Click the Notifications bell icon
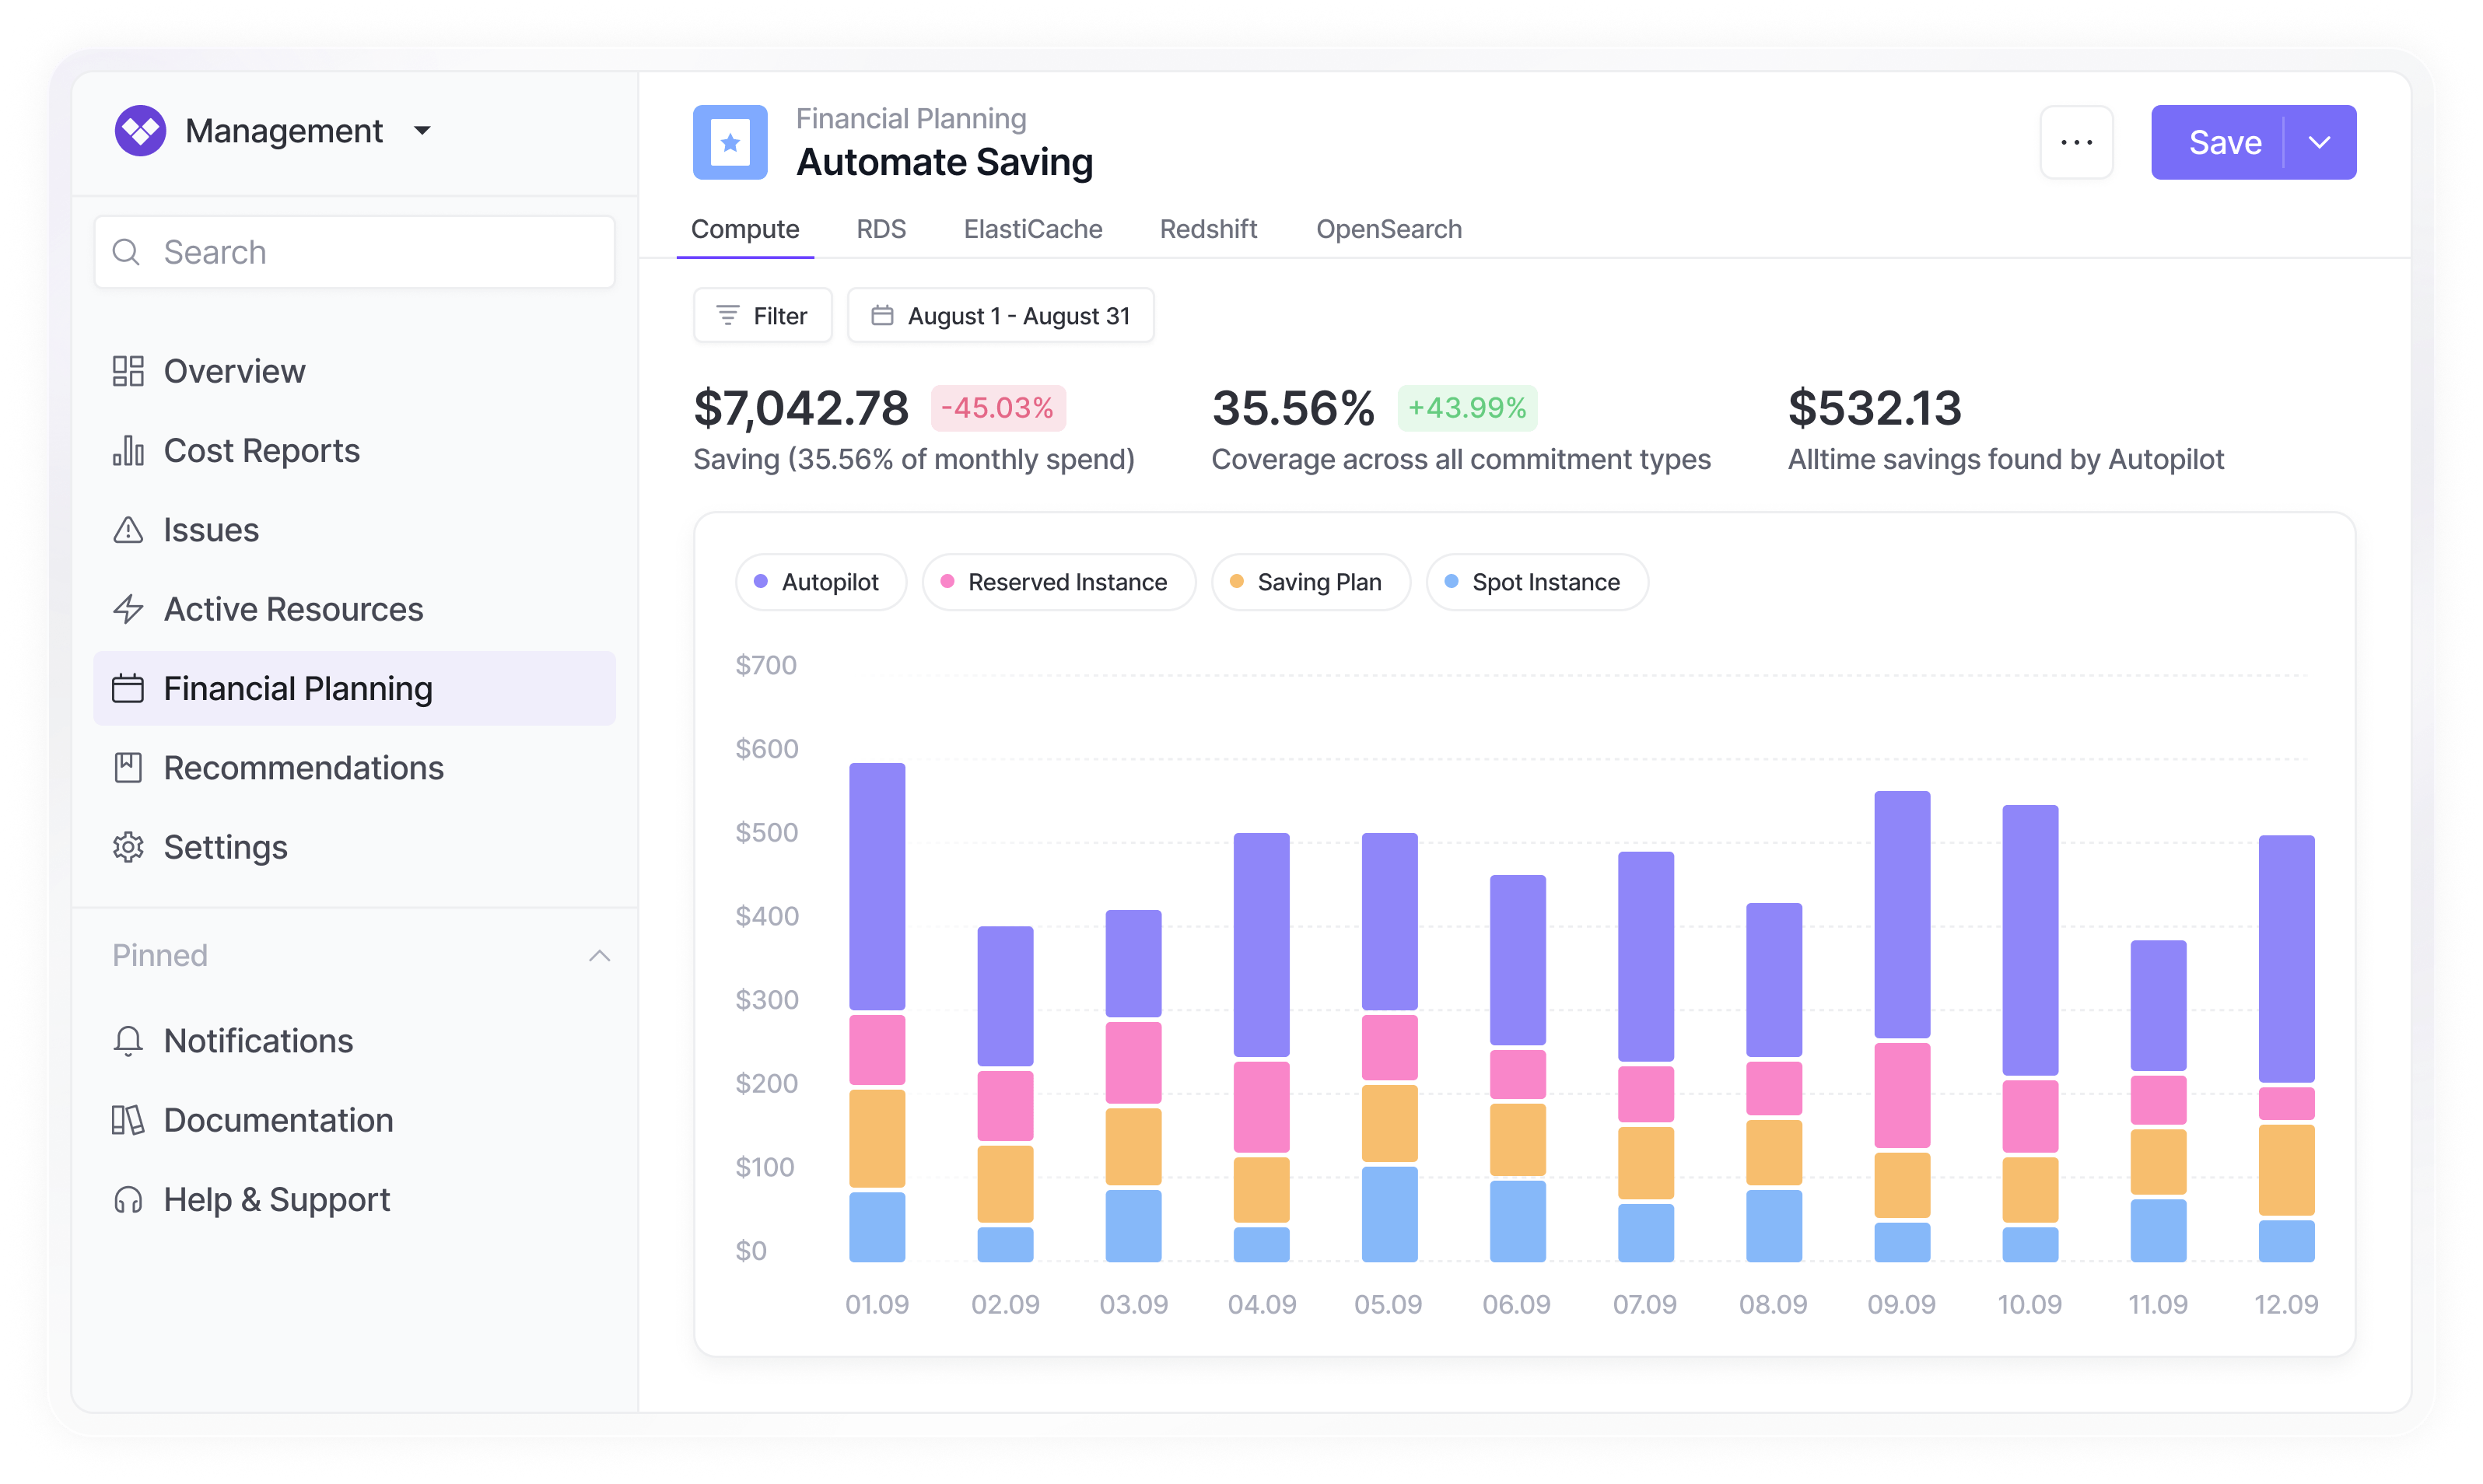Viewport: 2483px width, 1484px height. (x=128, y=1041)
